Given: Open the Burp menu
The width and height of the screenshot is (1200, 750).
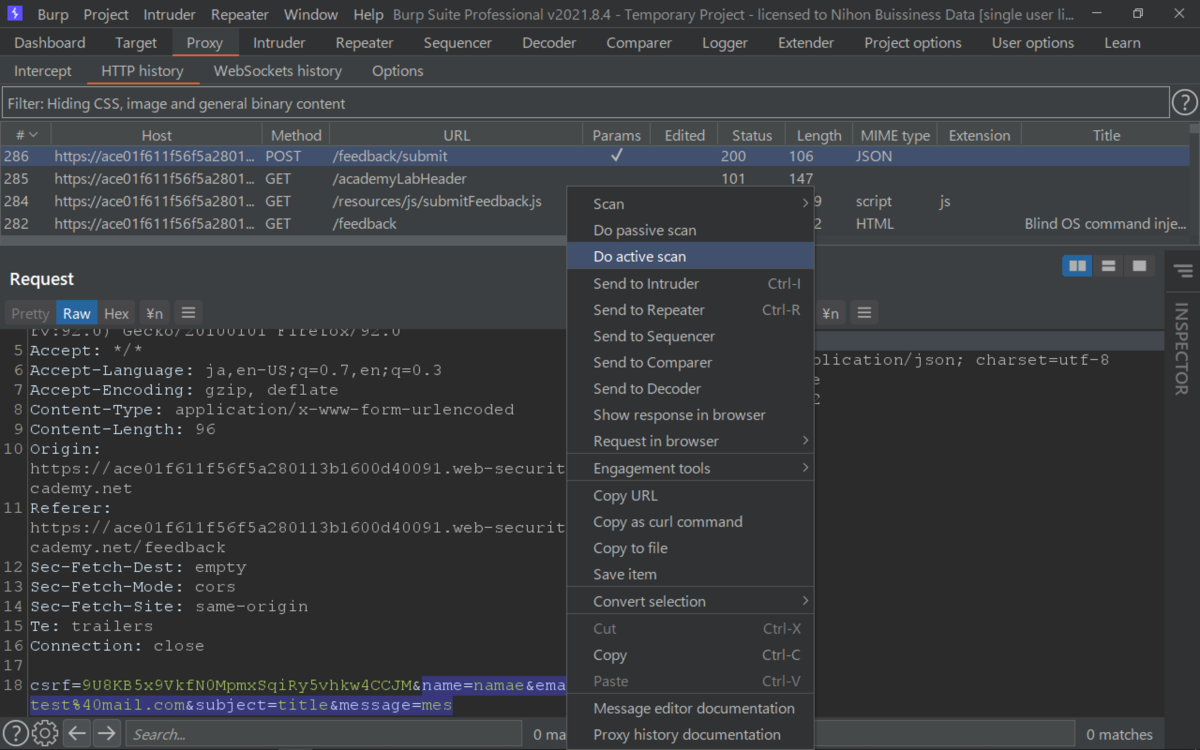Looking at the screenshot, I should [x=53, y=15].
